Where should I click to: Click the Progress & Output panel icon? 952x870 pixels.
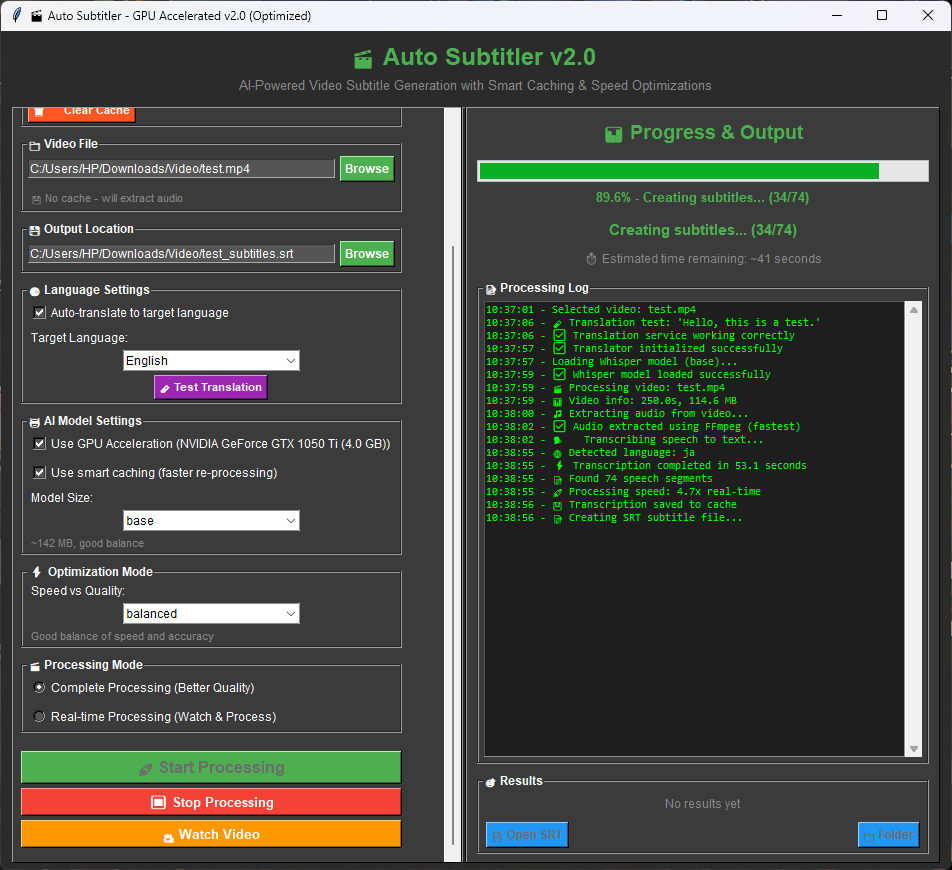[x=614, y=134]
